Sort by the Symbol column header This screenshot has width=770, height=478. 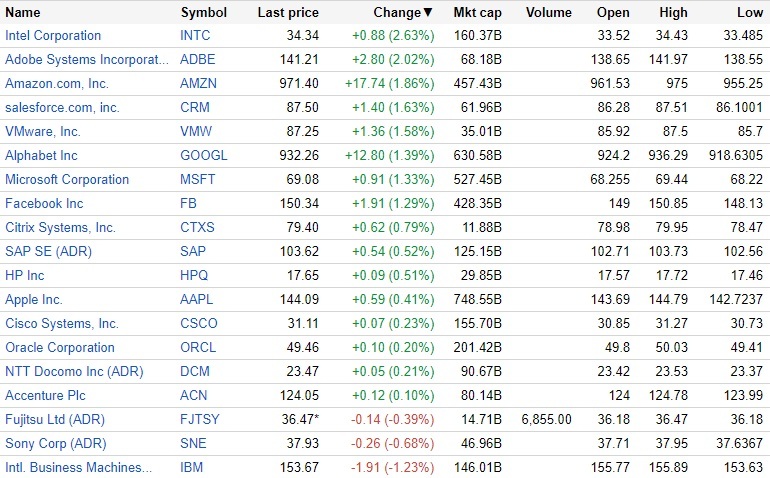click(203, 13)
